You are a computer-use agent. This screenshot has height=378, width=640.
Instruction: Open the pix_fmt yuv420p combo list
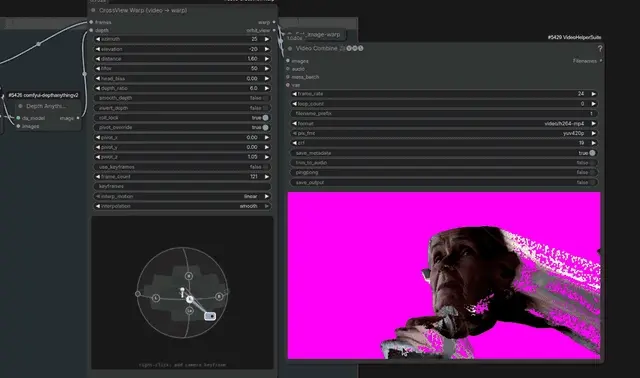tap(444, 133)
